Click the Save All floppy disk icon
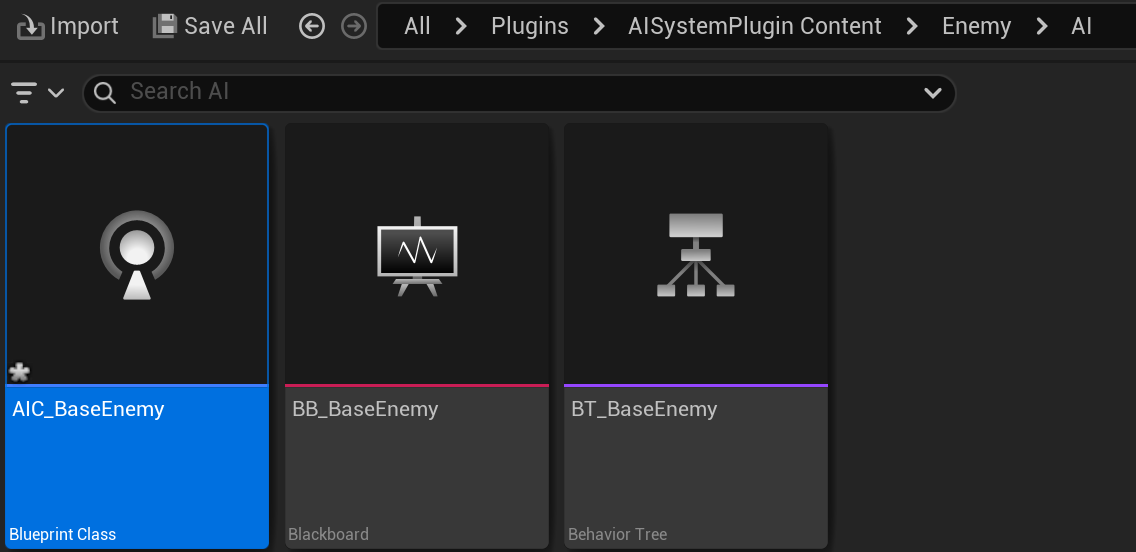Screen dimensions: 1136x552 164,26
